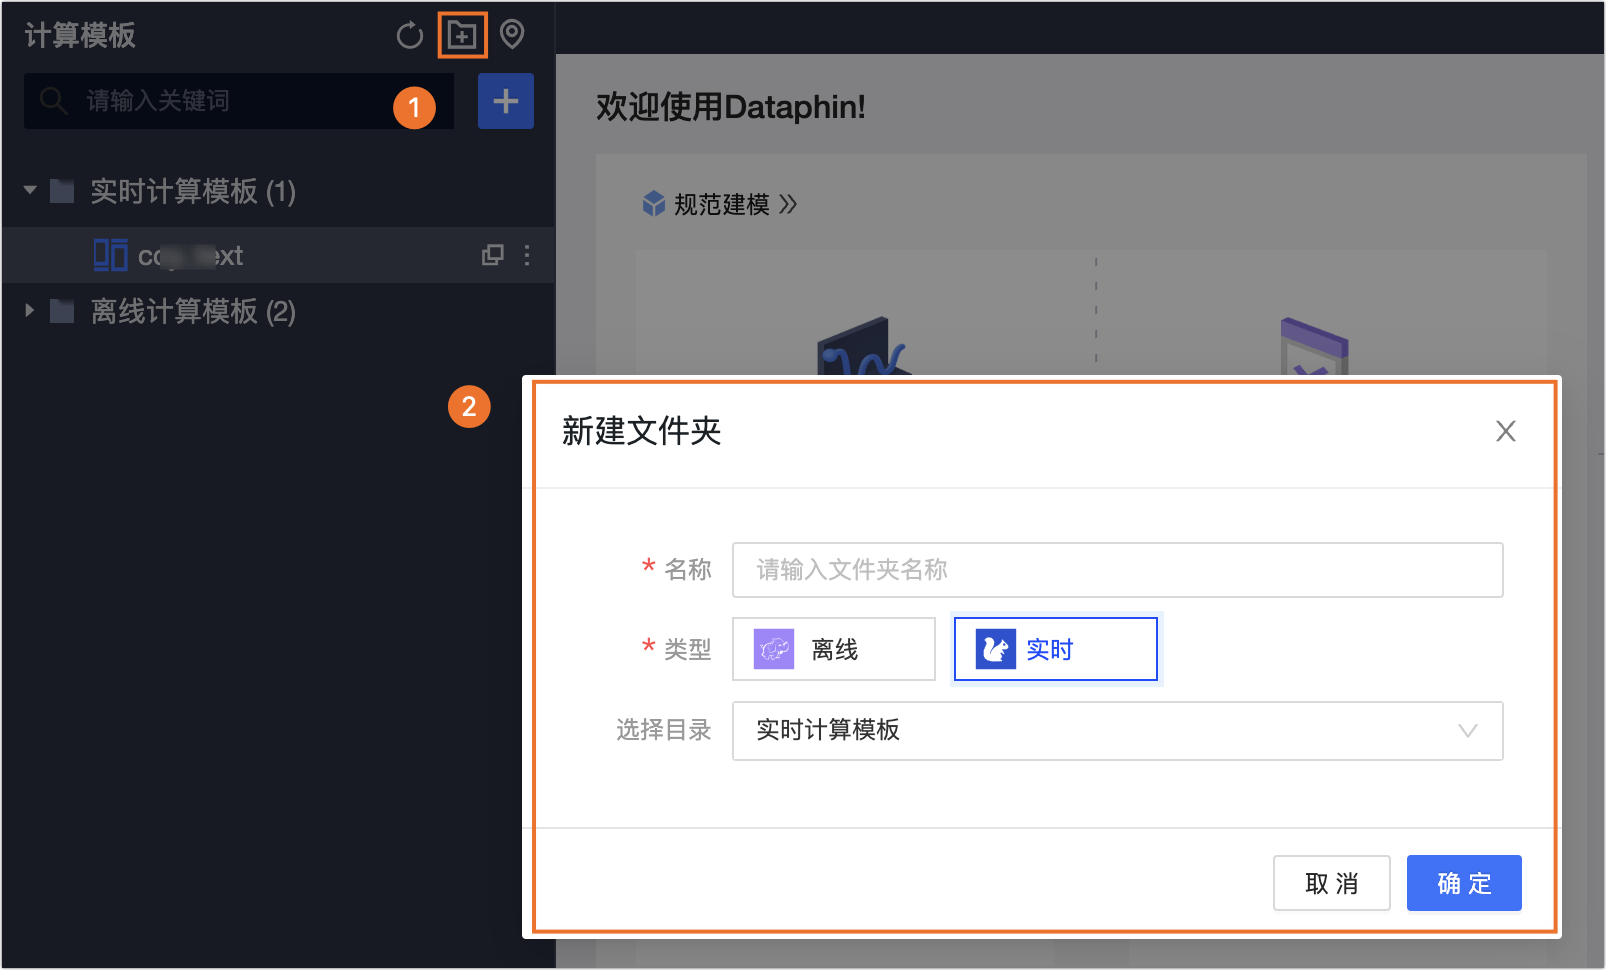
Task: Click the 欢迎使用Dataphin! heading
Action: click(x=731, y=107)
